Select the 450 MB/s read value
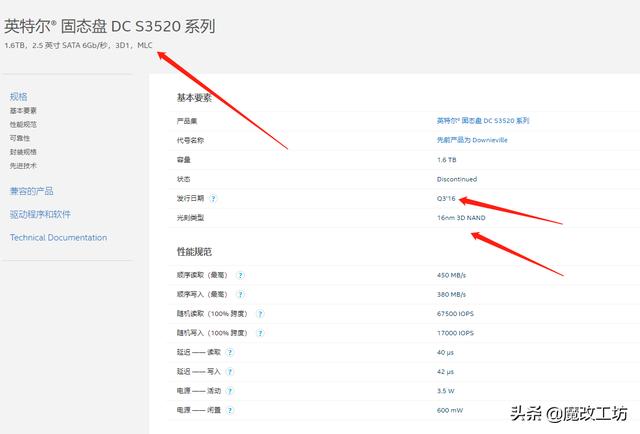 coord(451,275)
